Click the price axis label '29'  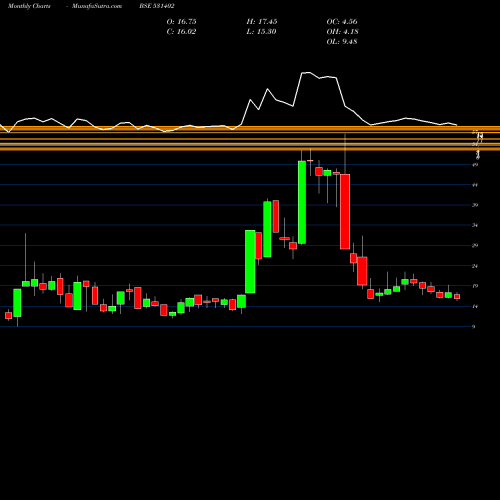click(x=475, y=246)
